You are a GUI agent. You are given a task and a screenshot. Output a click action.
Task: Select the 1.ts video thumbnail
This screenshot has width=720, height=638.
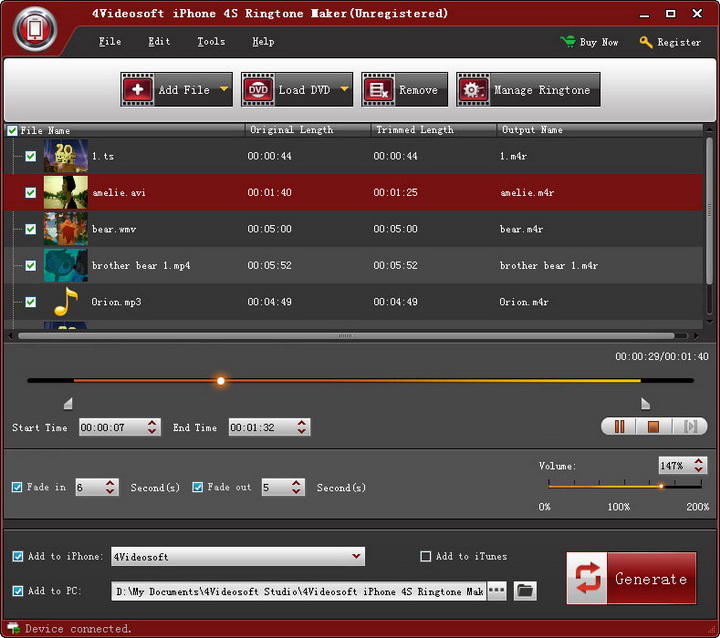(66, 156)
